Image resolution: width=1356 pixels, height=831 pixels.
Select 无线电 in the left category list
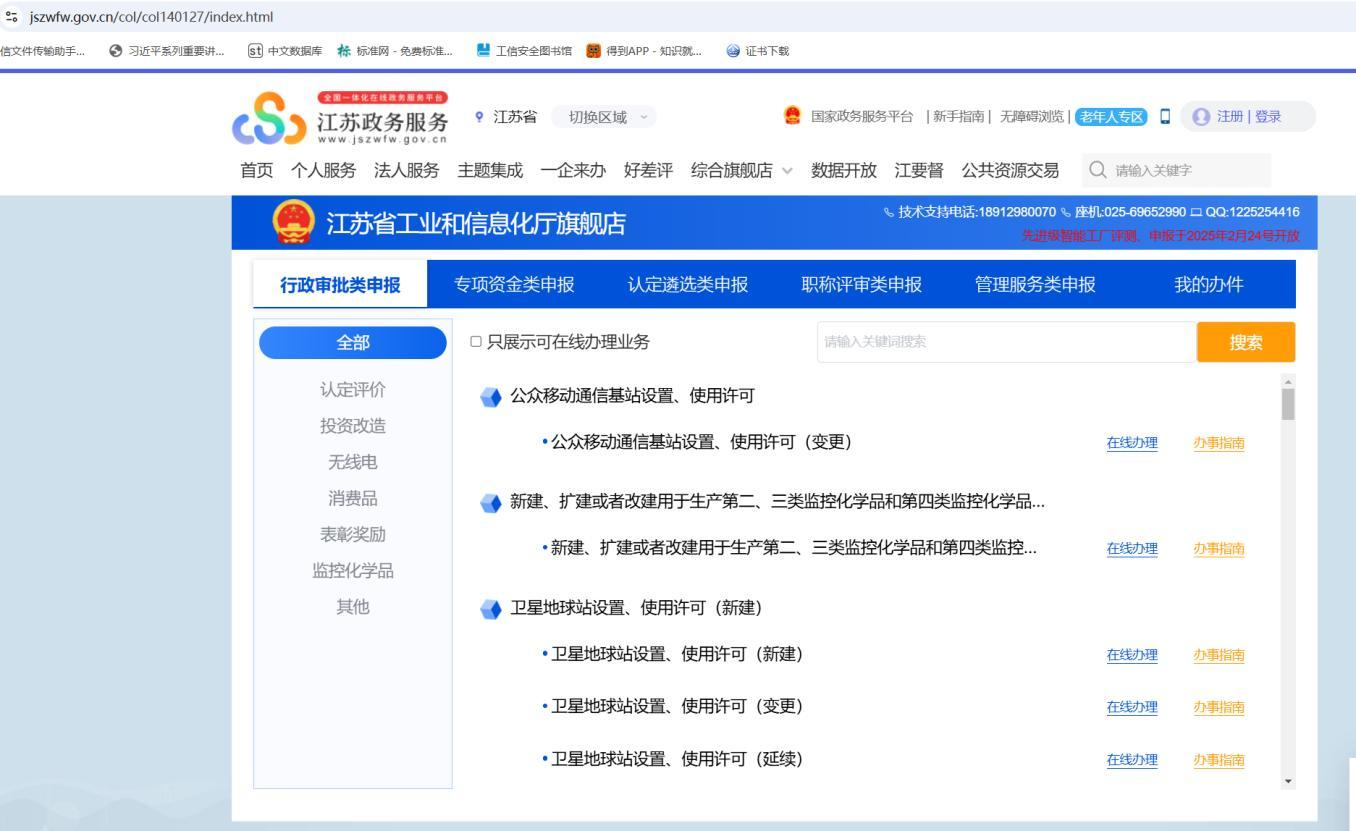point(352,462)
